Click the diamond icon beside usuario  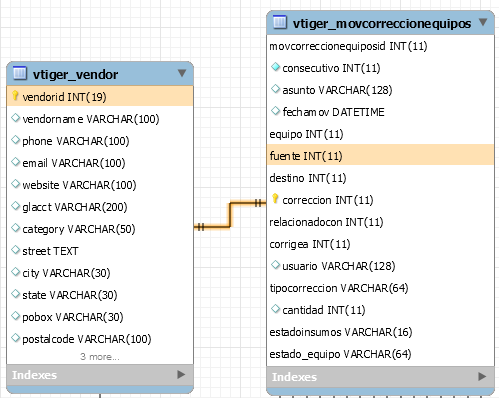coord(275,265)
